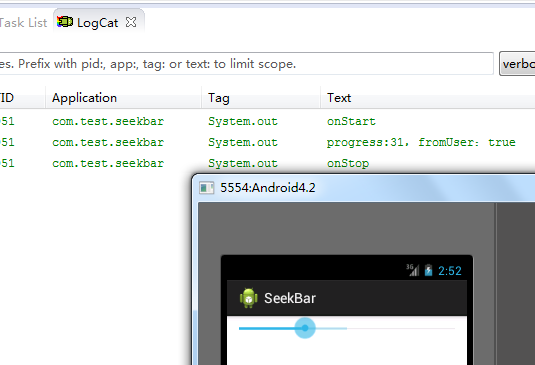
Task: Click the battery charging status icon
Action: pyautogui.click(x=429, y=270)
